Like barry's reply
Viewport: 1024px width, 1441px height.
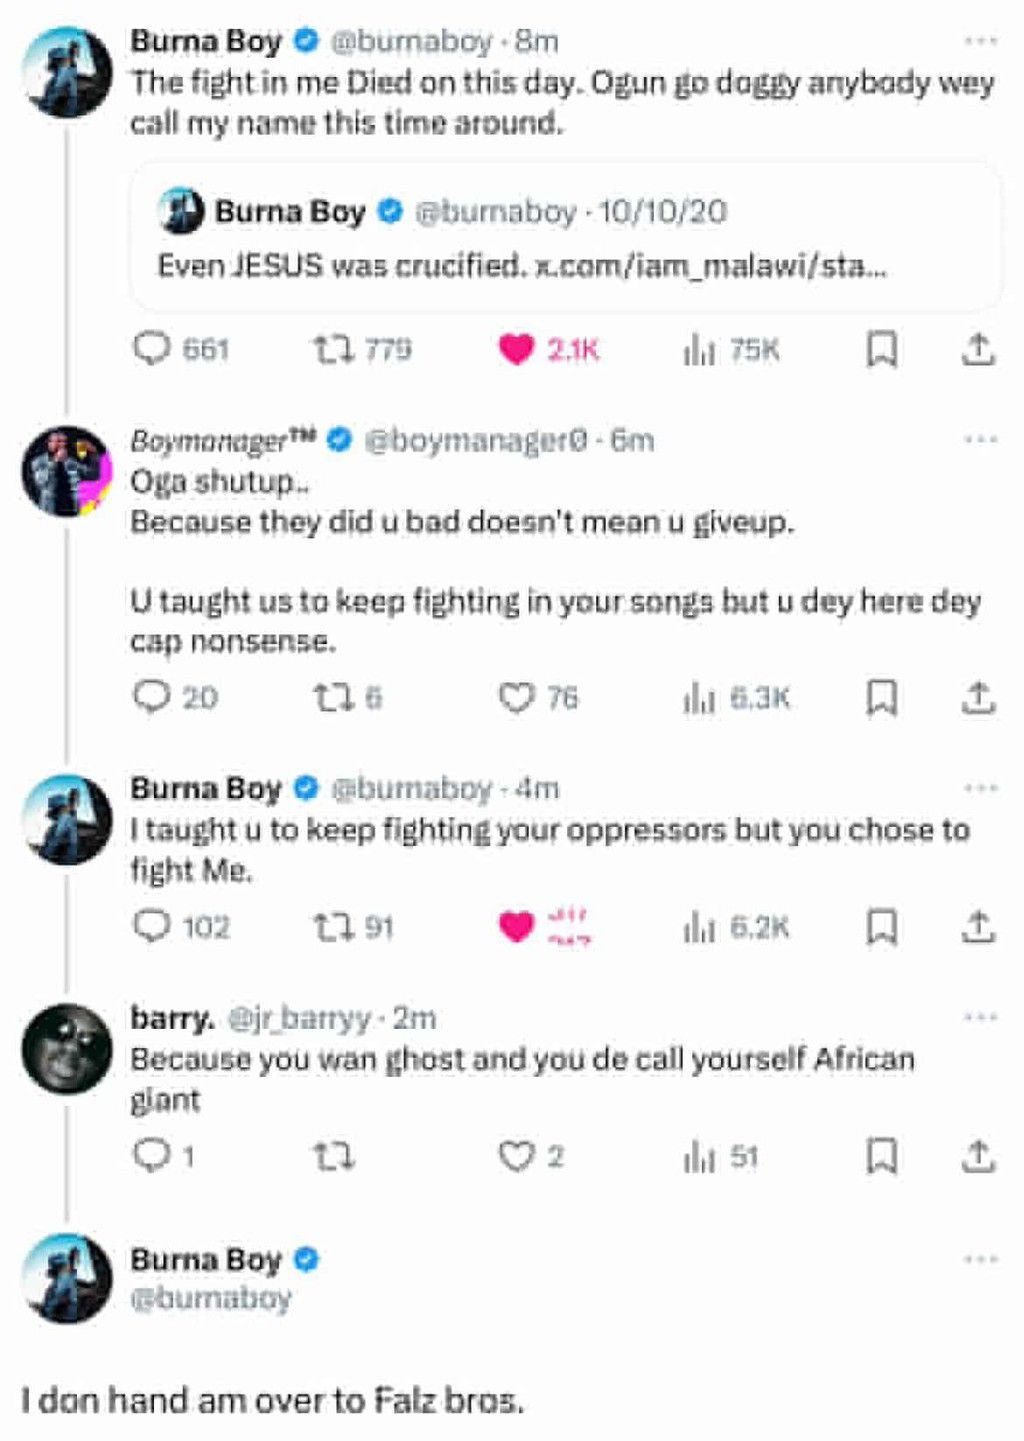point(516,1156)
